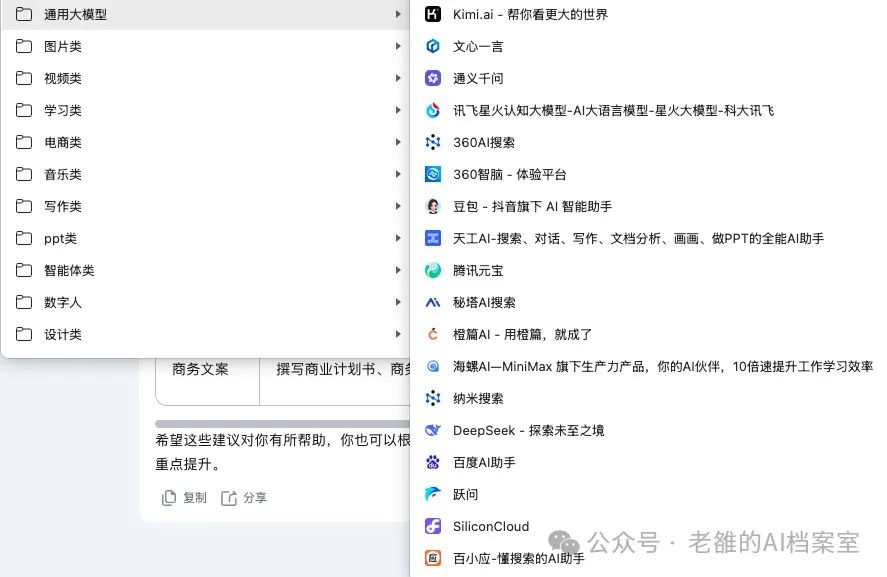Expand the 图片类 submenu chevron
This screenshot has width=887, height=577.
click(398, 46)
